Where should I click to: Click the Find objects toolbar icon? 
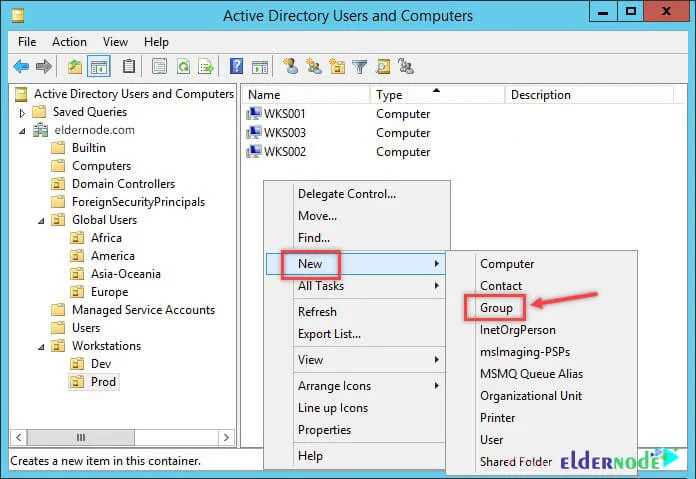click(x=383, y=67)
